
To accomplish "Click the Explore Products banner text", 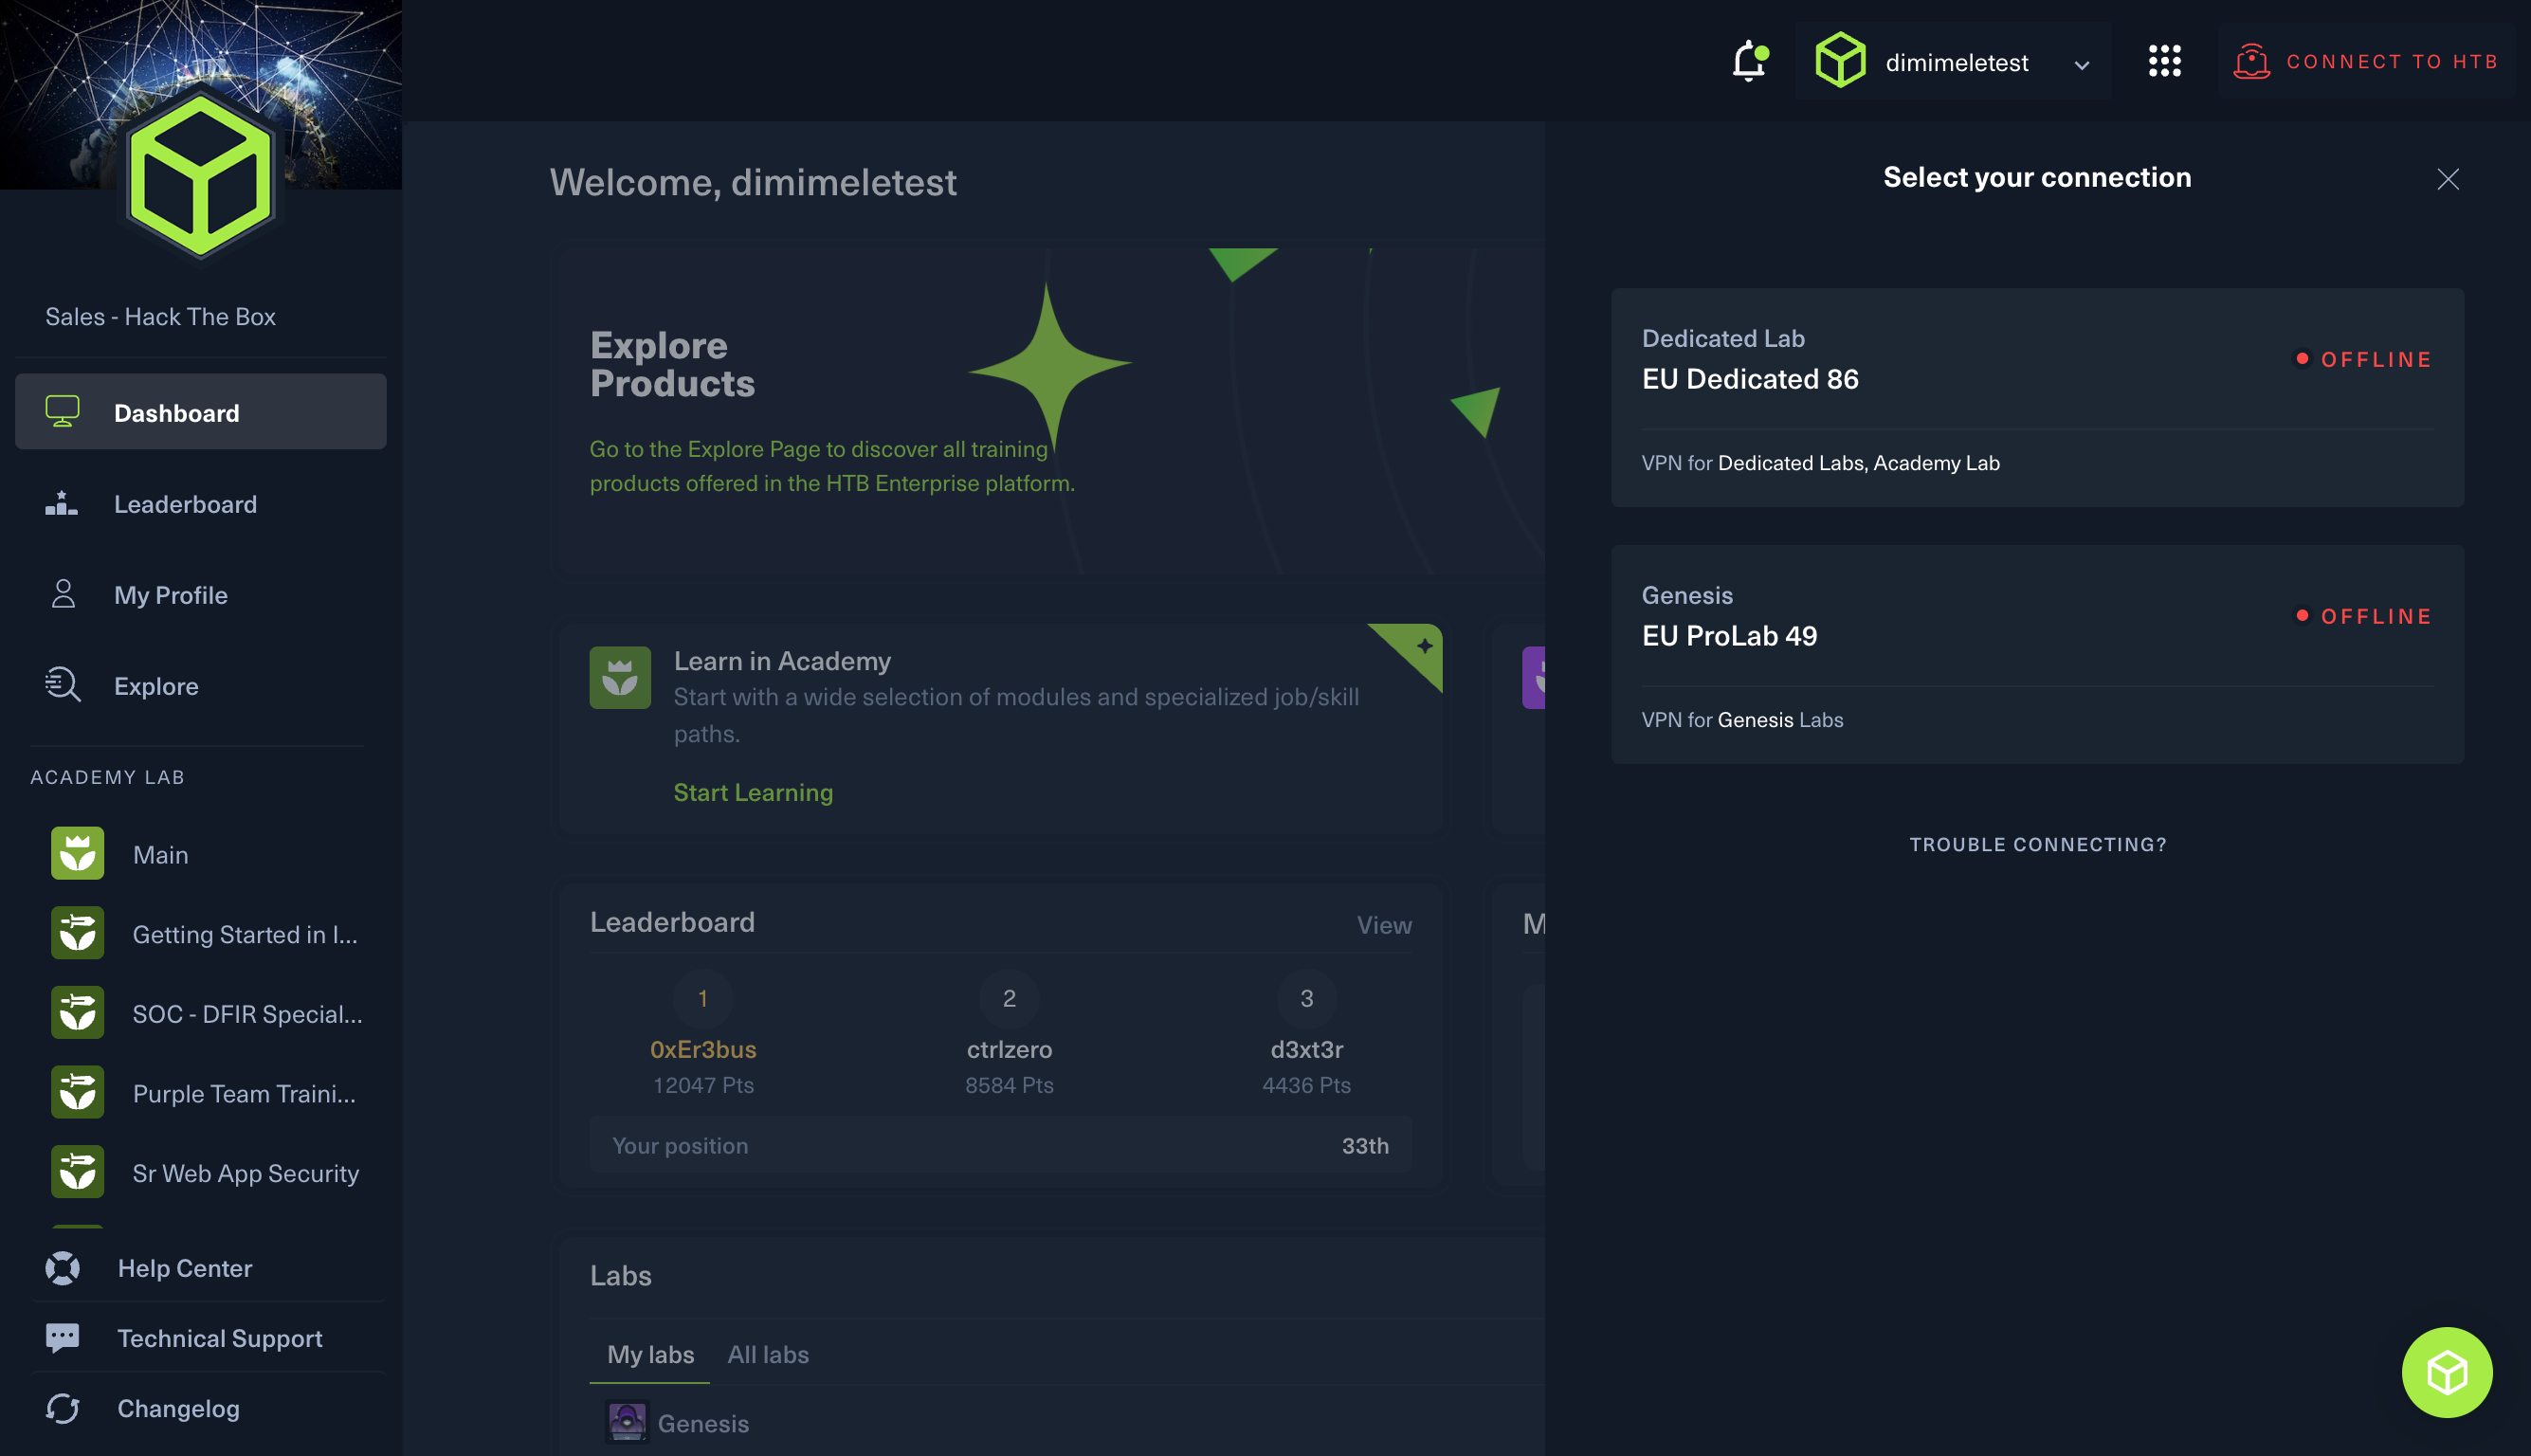I will [672, 364].
